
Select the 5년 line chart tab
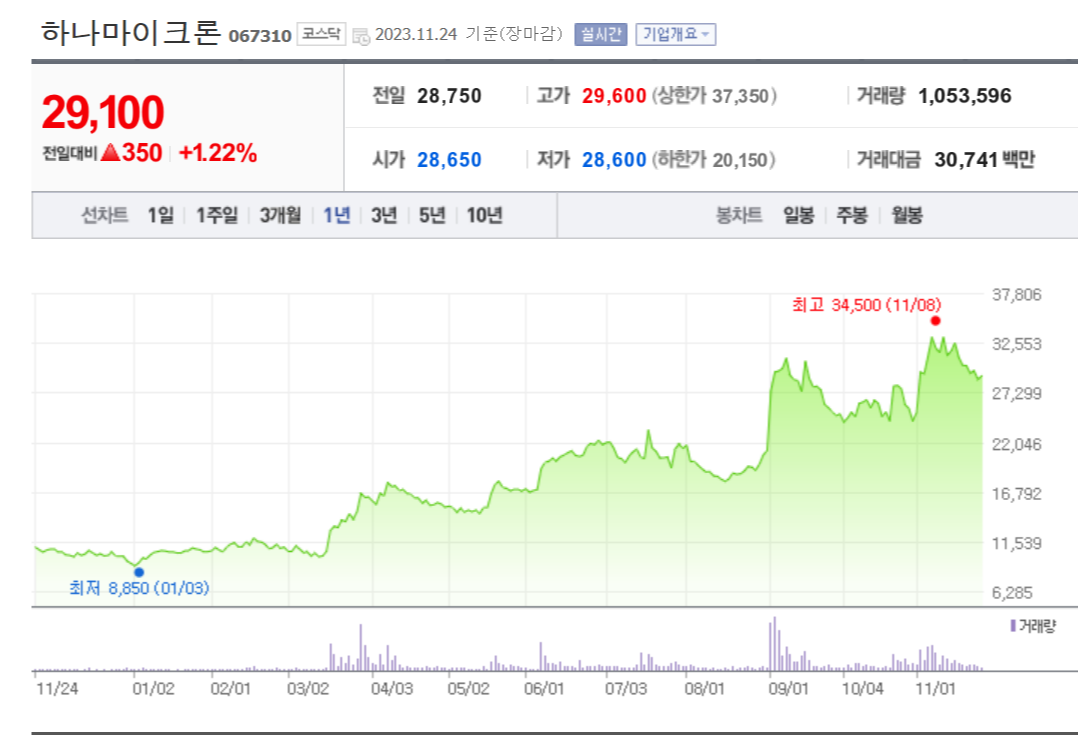[x=432, y=216]
